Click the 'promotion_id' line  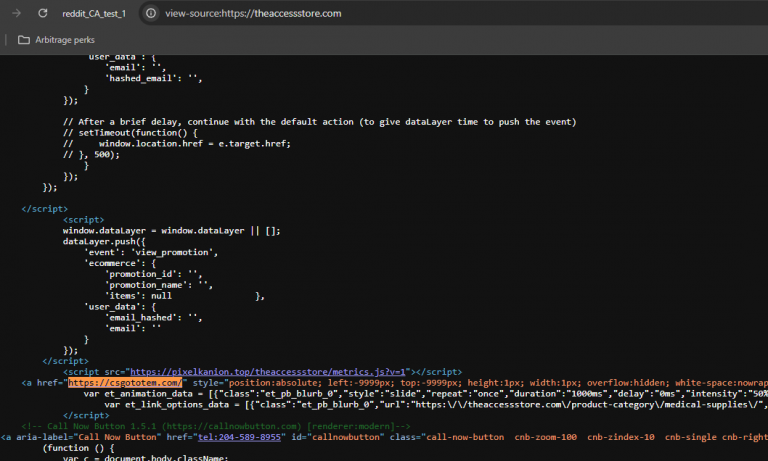tap(153, 274)
